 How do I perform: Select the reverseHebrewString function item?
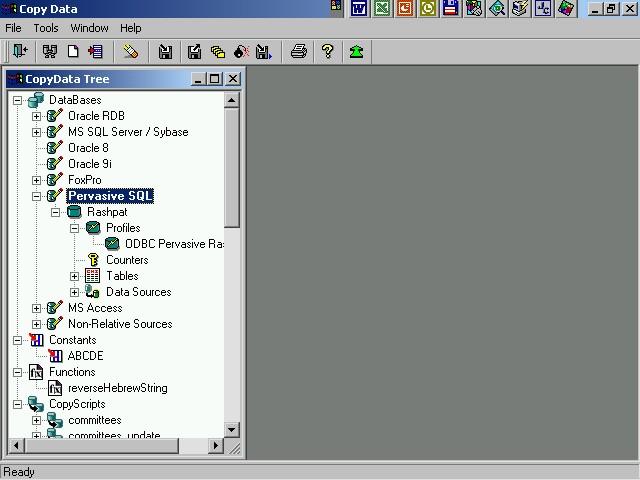(x=117, y=388)
